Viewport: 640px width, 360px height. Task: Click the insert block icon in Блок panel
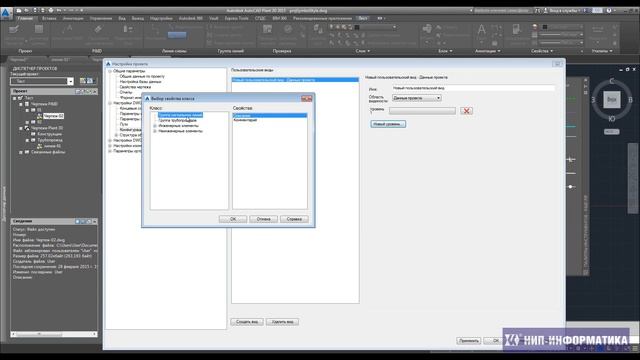pos(427,29)
